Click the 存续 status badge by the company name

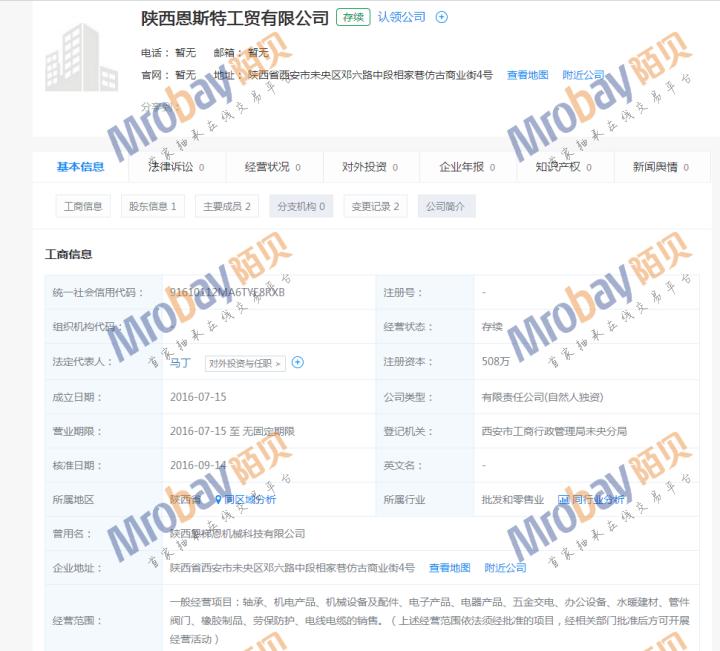point(353,17)
